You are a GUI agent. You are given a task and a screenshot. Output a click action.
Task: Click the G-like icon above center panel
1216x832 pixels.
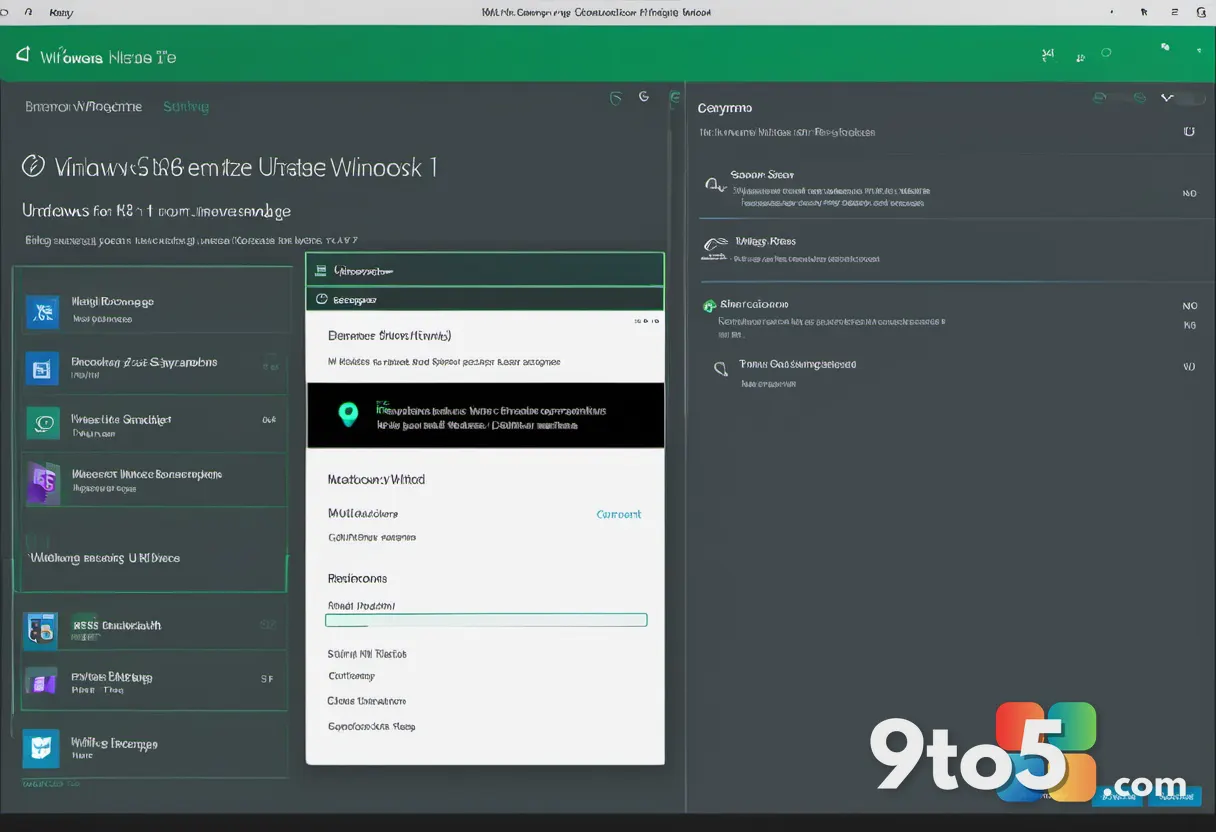pos(644,97)
